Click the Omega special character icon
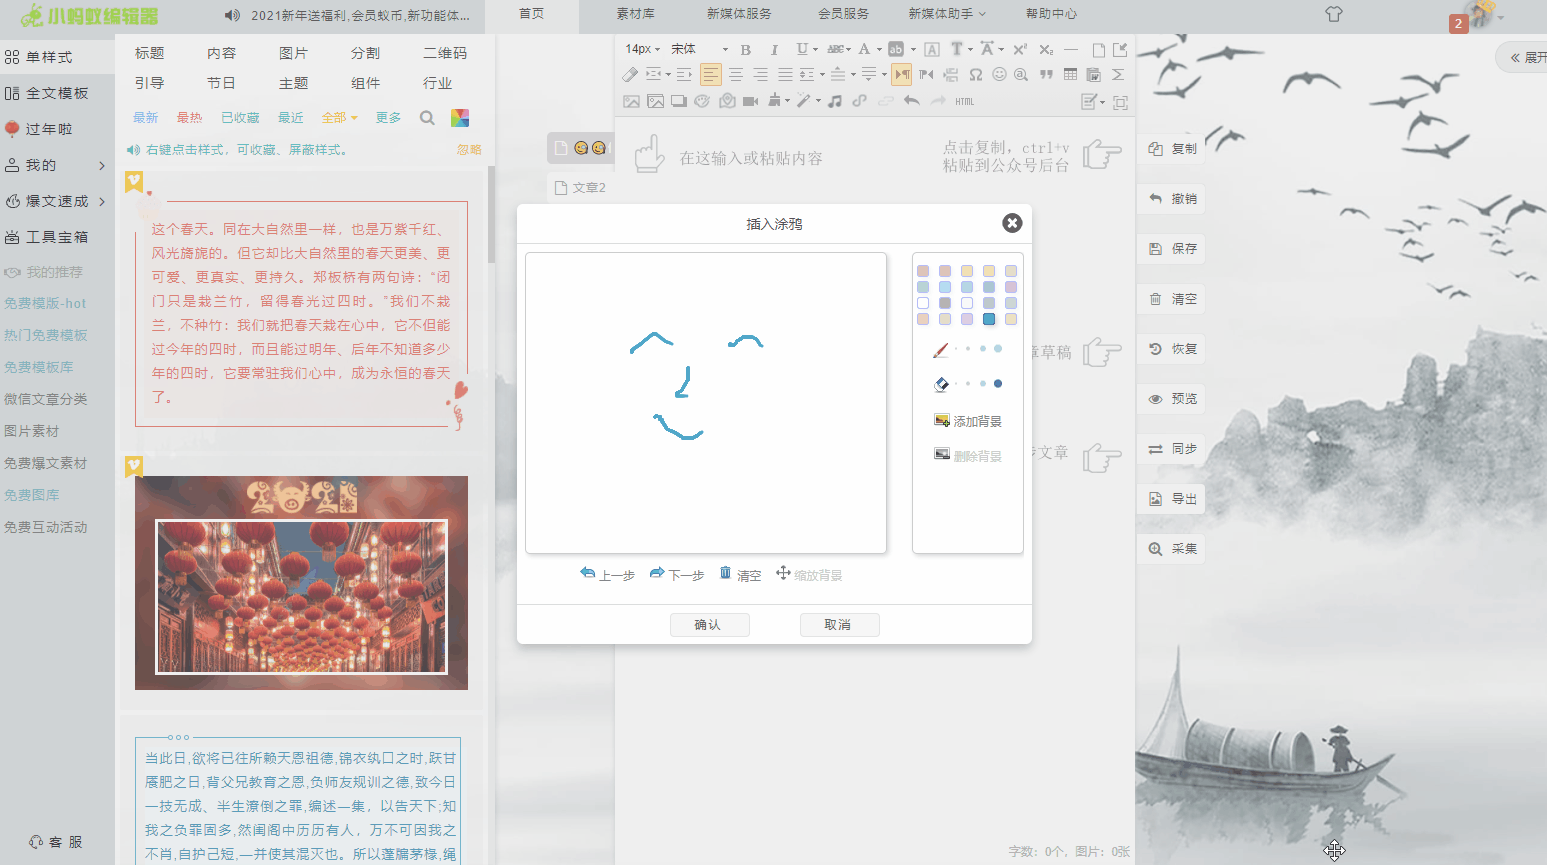The width and height of the screenshot is (1547, 865). 975,75
